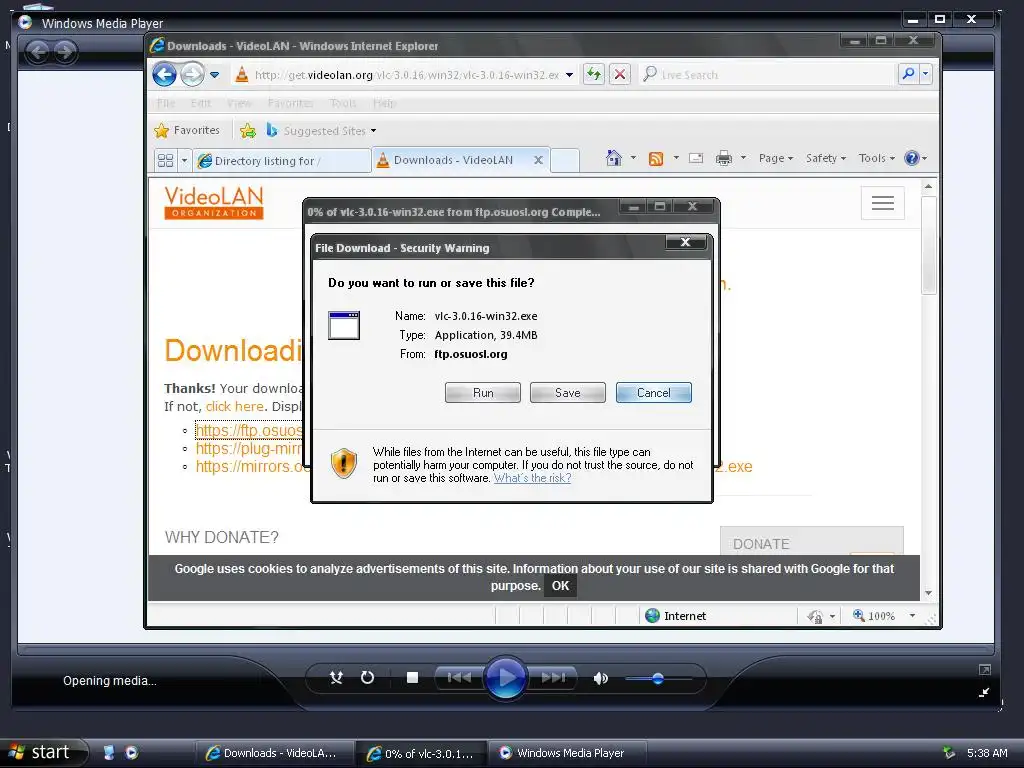This screenshot has height=768, width=1024.
Task: Open the Favorites menu in the menu bar
Action: [x=291, y=103]
